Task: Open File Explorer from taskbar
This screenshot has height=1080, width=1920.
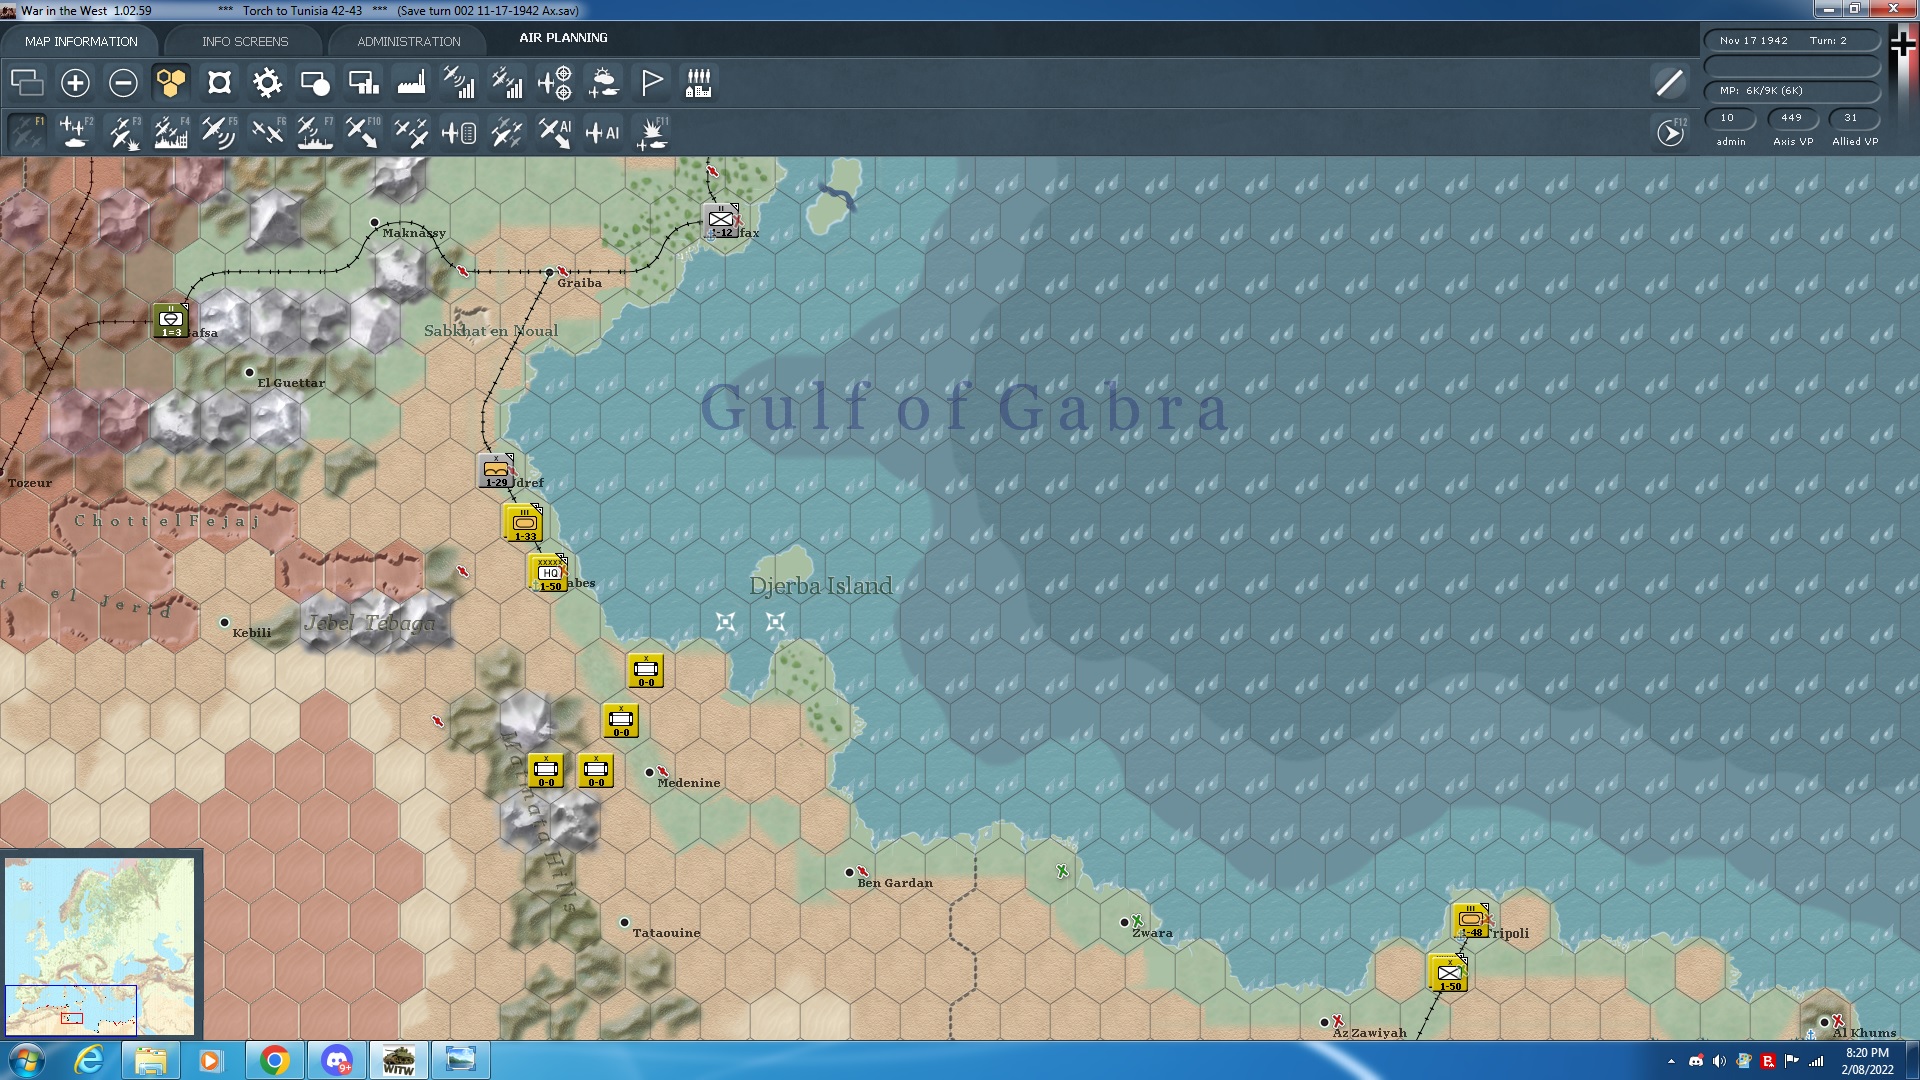Action: click(150, 1060)
